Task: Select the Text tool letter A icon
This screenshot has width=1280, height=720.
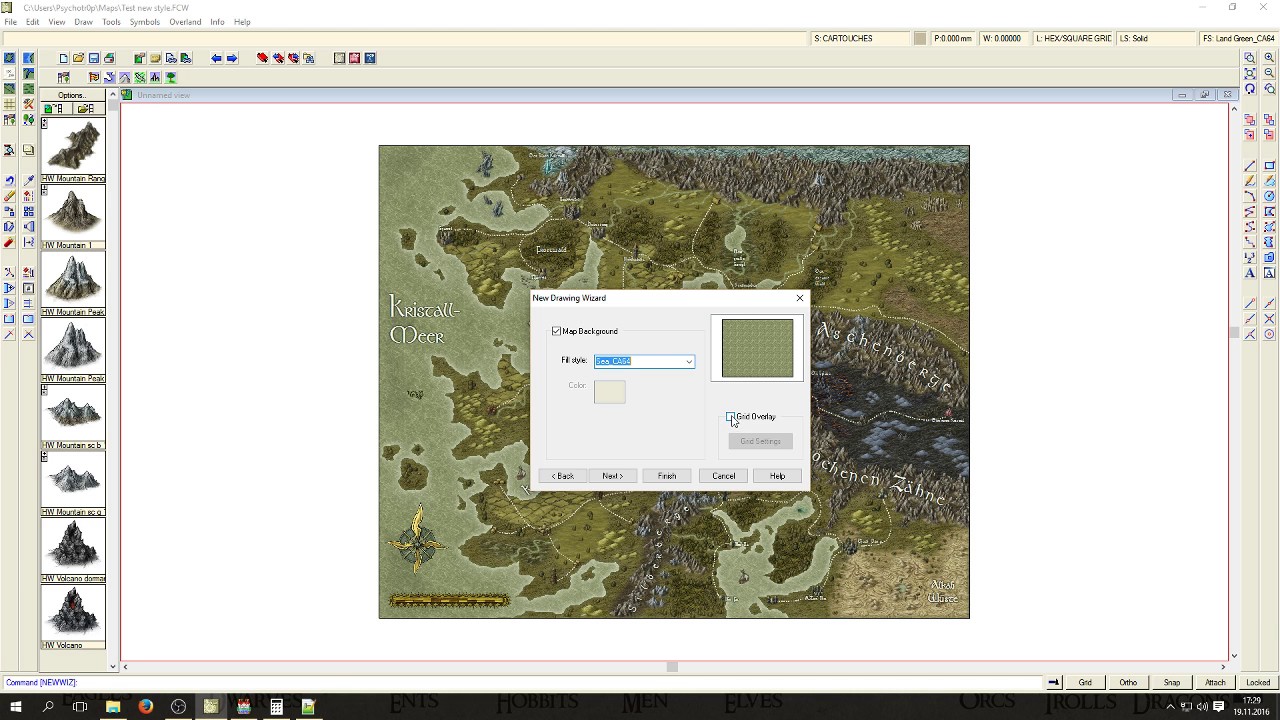Action: click(1250, 272)
